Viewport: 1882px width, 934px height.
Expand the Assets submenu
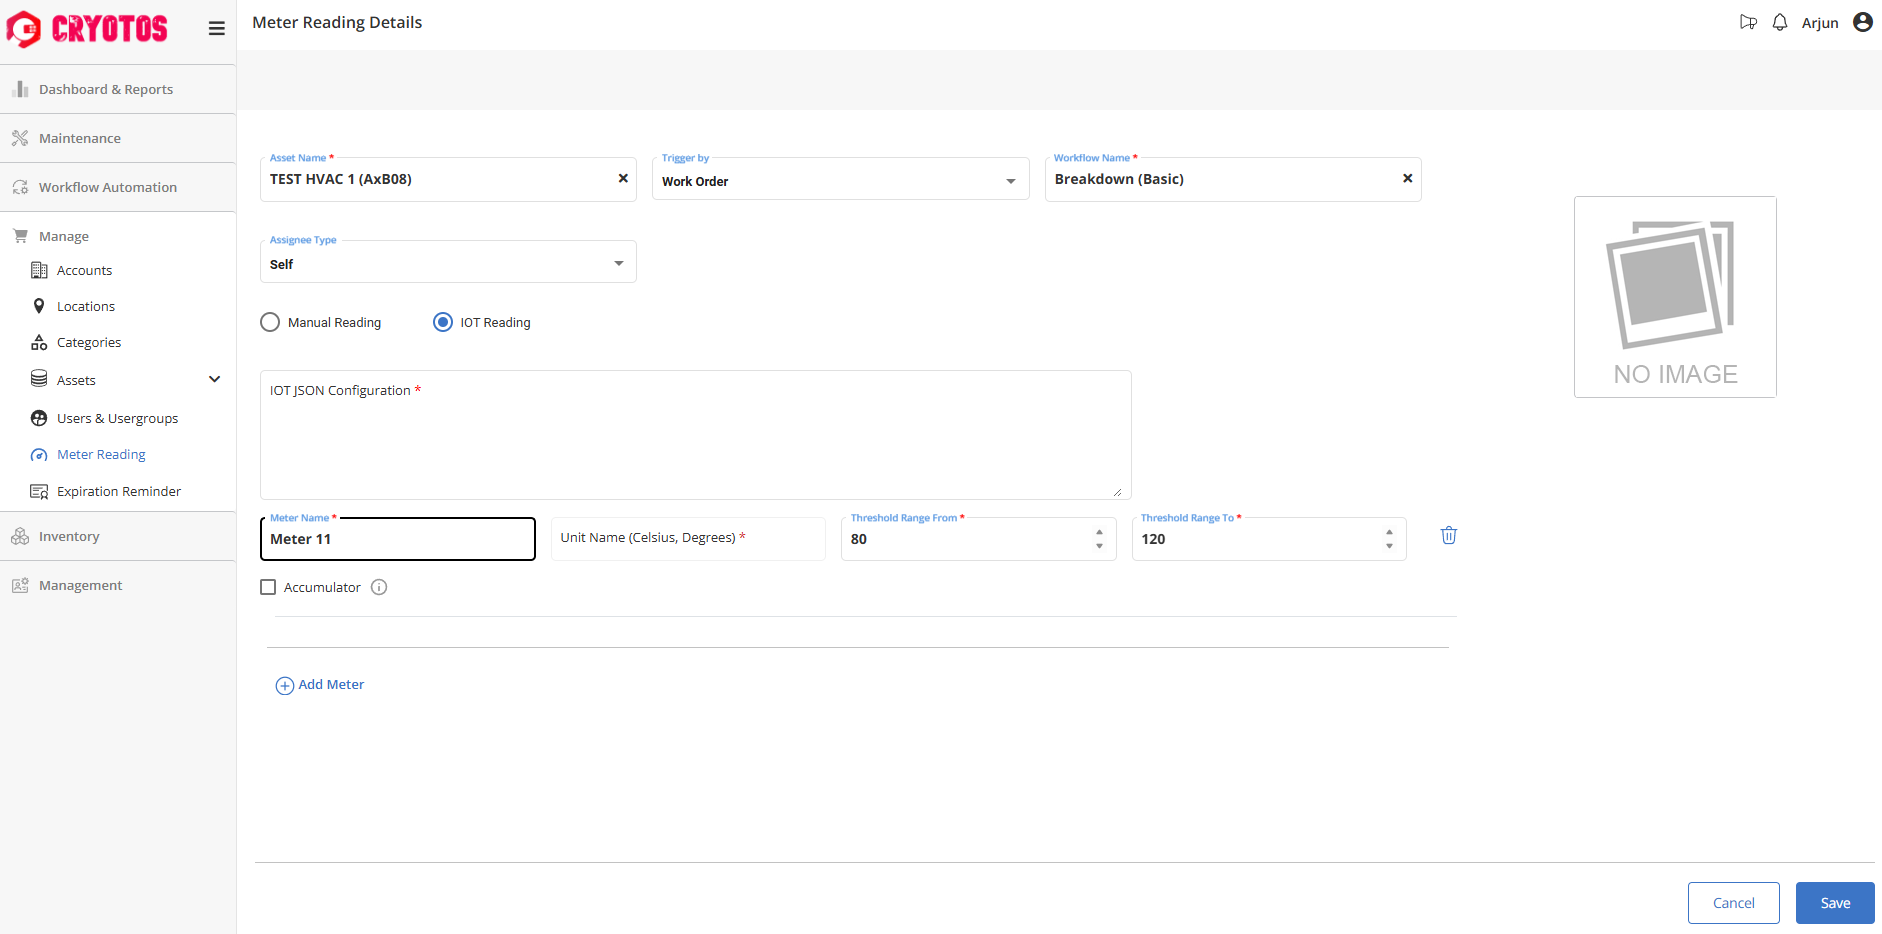pos(214,380)
